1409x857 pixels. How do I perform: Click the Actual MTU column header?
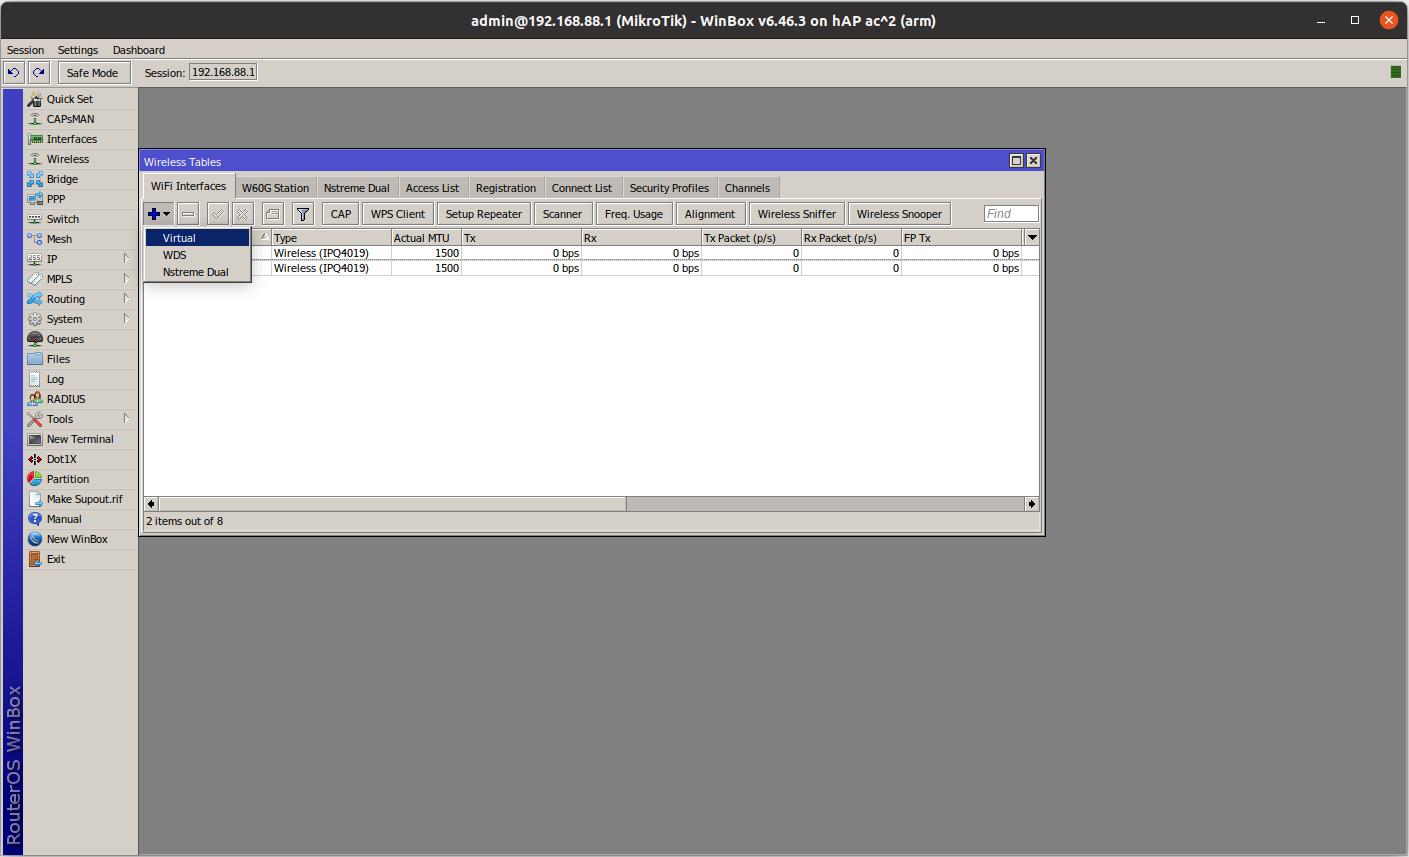tap(426, 238)
